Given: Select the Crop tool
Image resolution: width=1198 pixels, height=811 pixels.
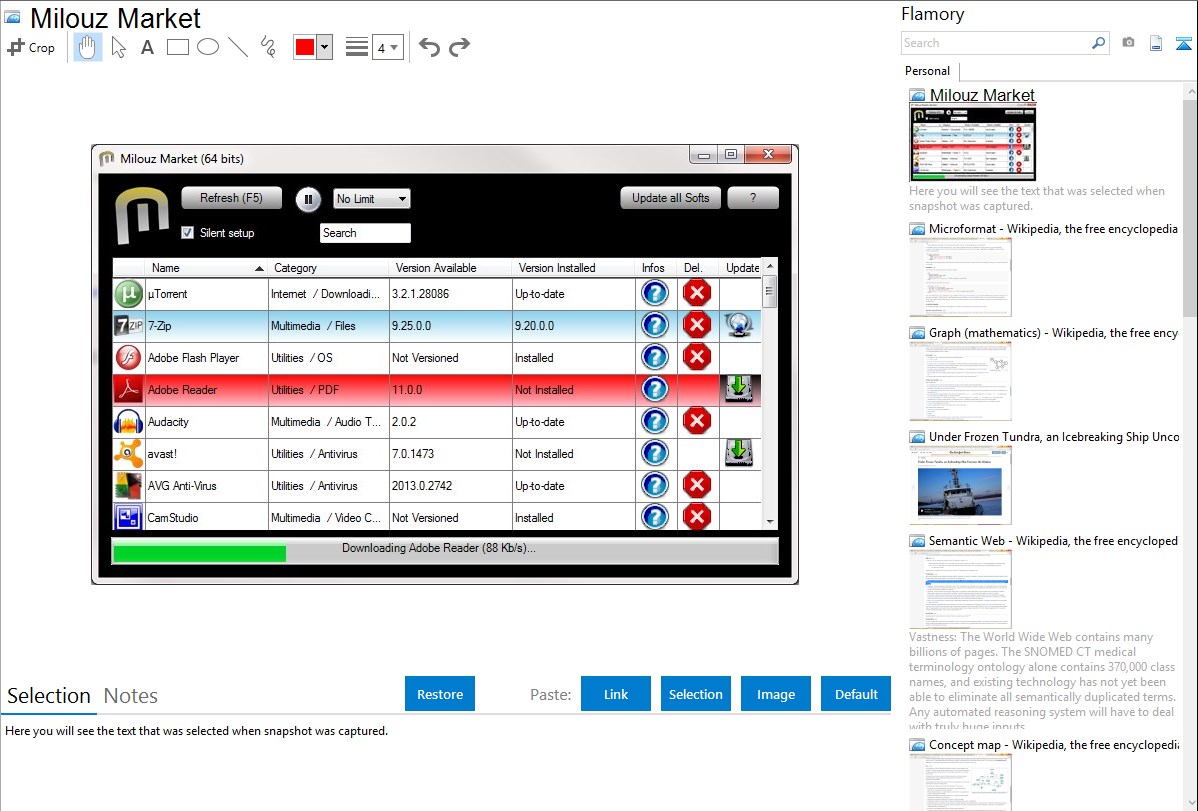Looking at the screenshot, I should coord(31,47).
